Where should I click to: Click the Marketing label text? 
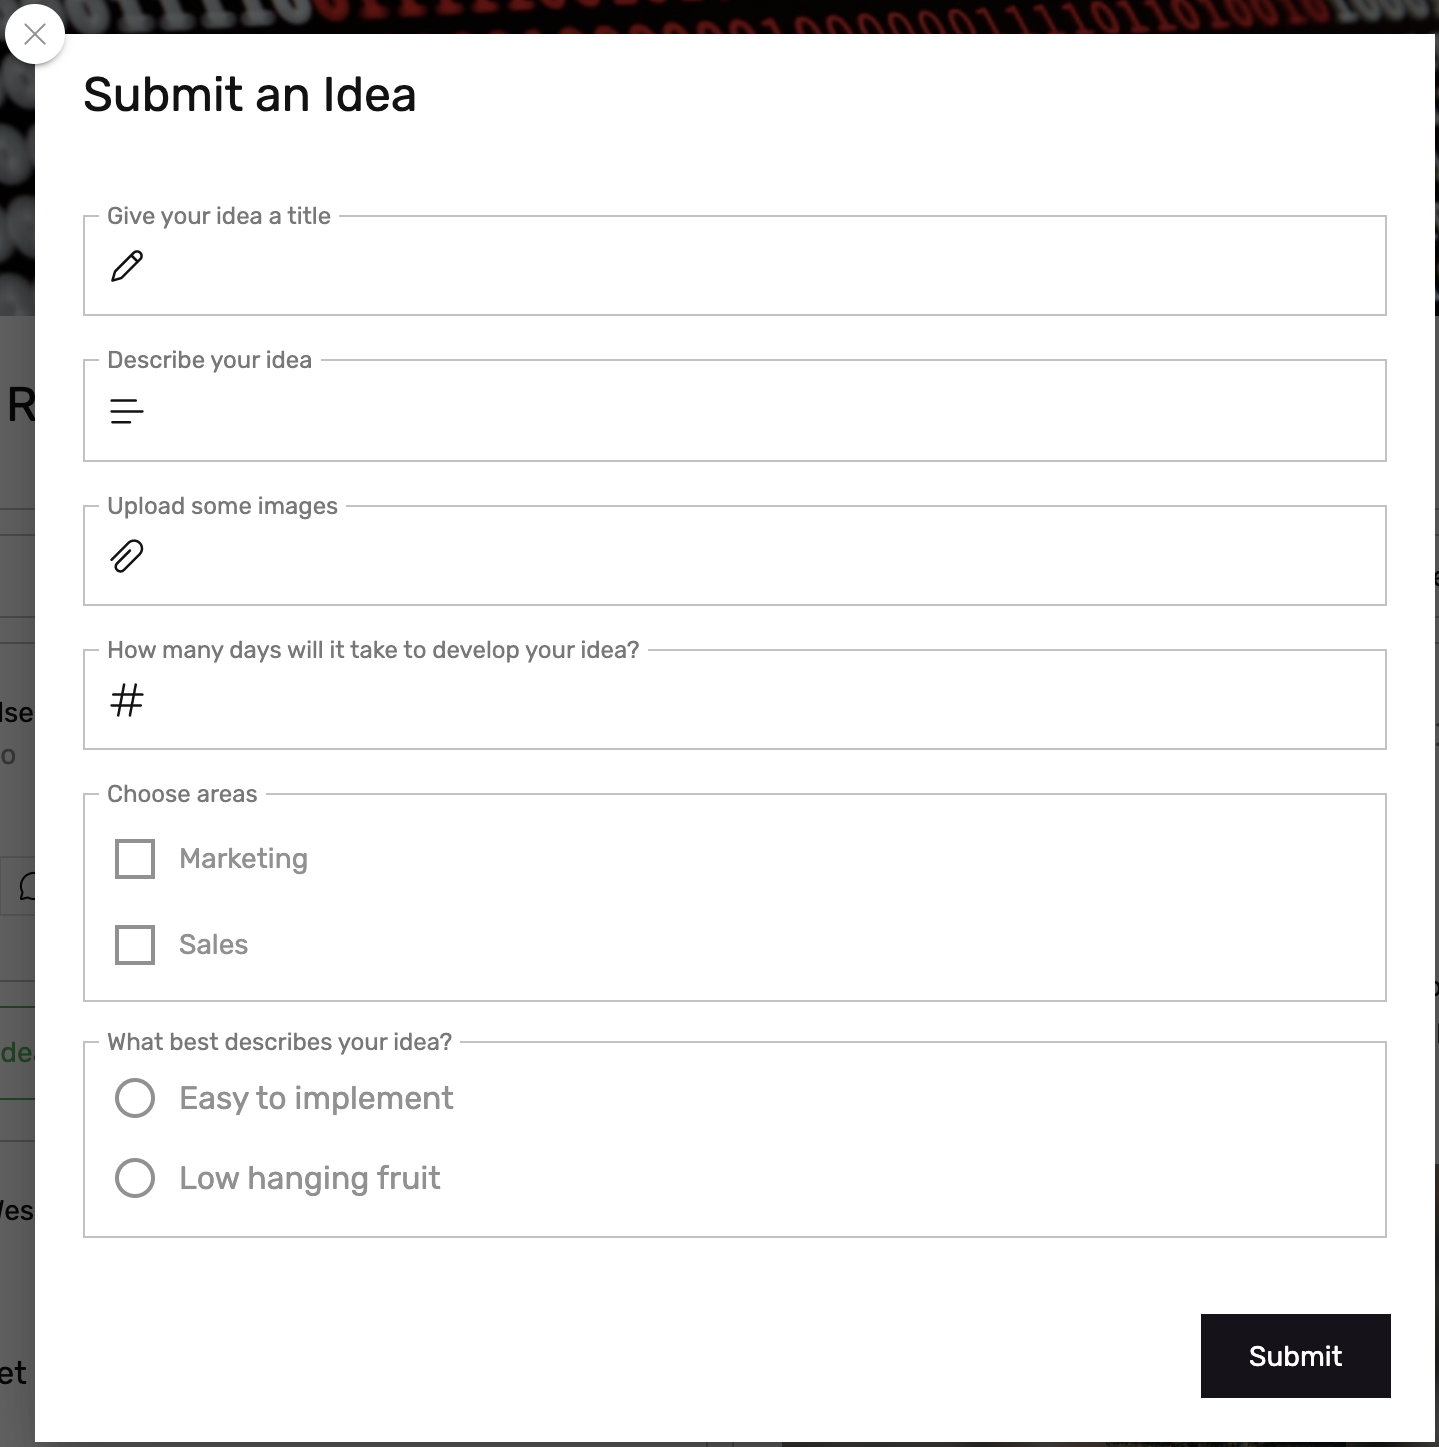(x=243, y=859)
